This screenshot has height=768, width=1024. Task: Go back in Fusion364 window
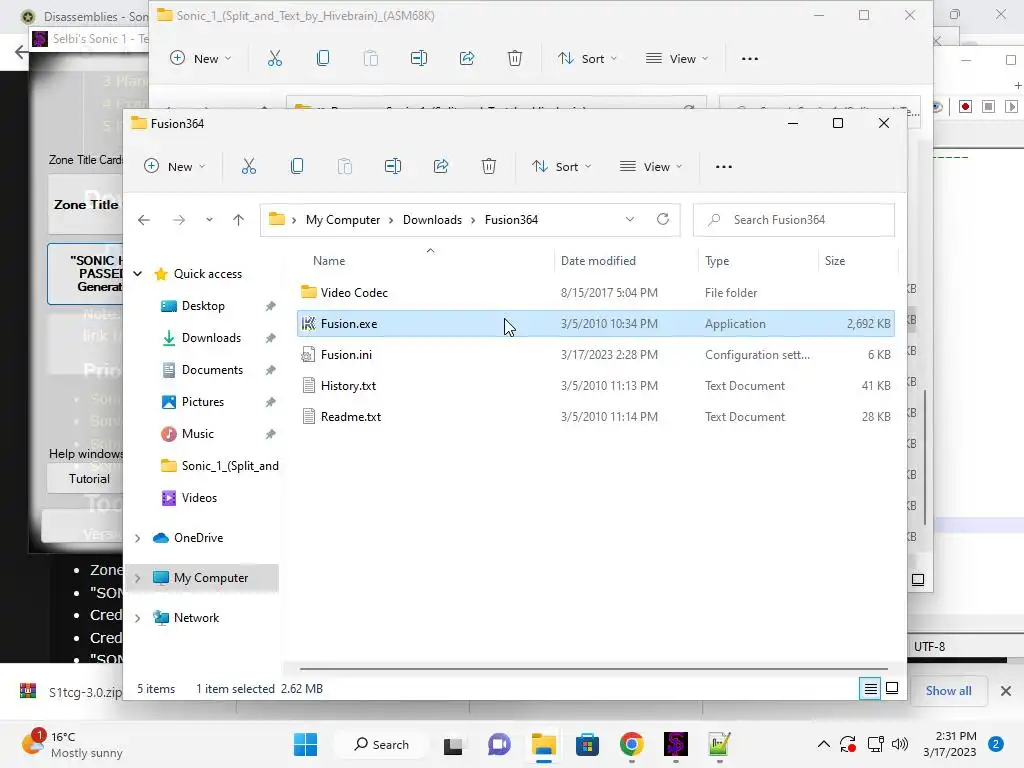[144, 220]
